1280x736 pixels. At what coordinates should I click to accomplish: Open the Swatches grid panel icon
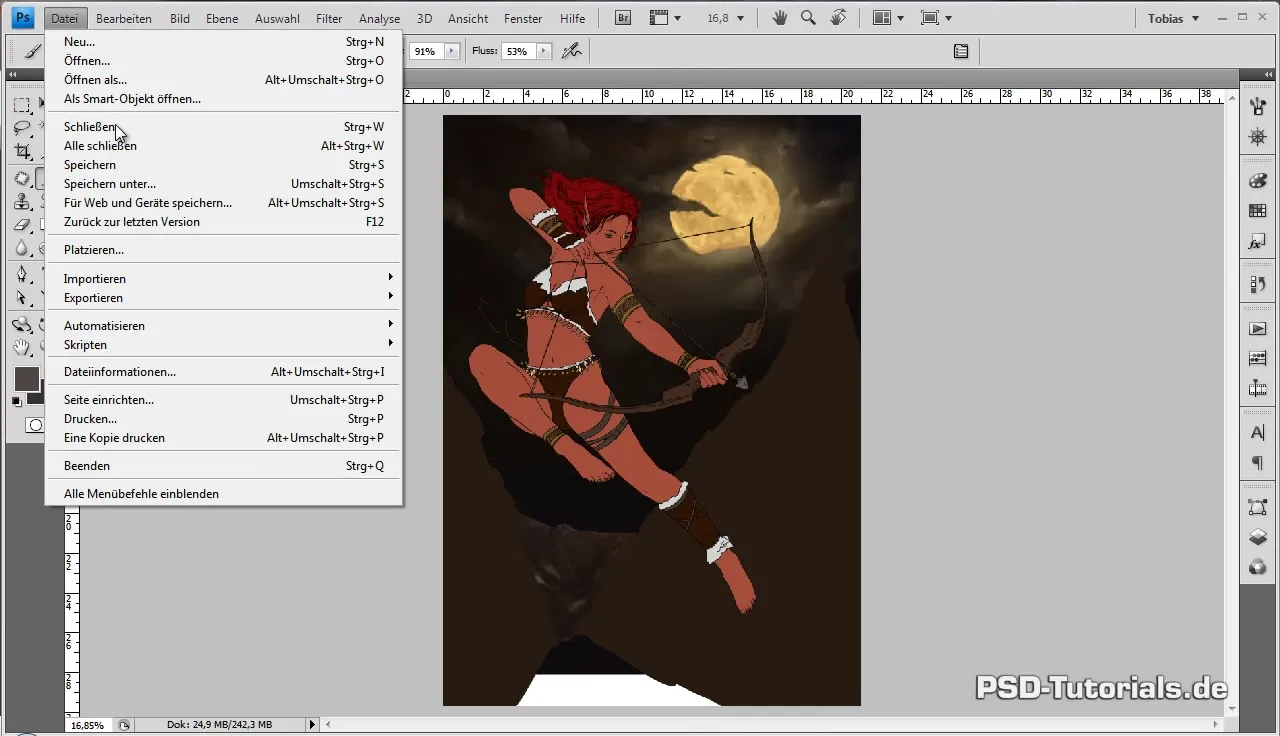[x=1258, y=211]
